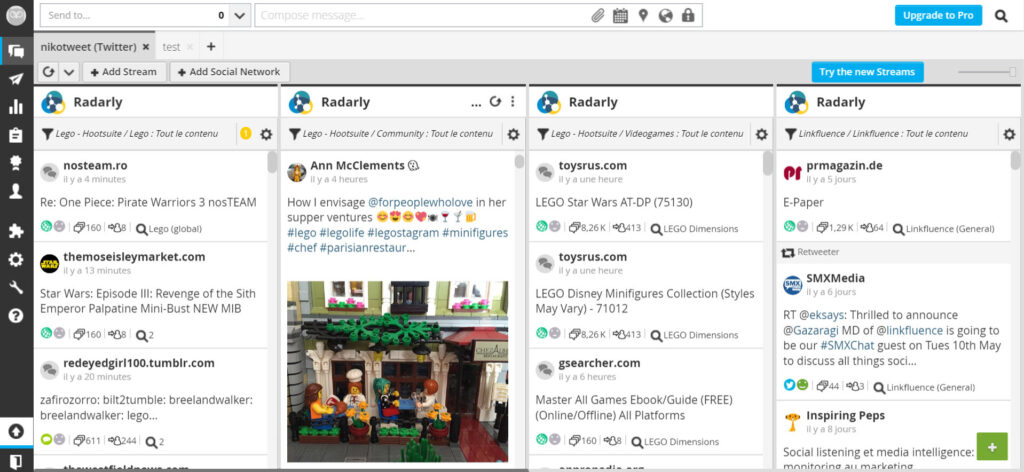
Task: Open the Contacts person icon in sidebar
Action: tap(16, 191)
